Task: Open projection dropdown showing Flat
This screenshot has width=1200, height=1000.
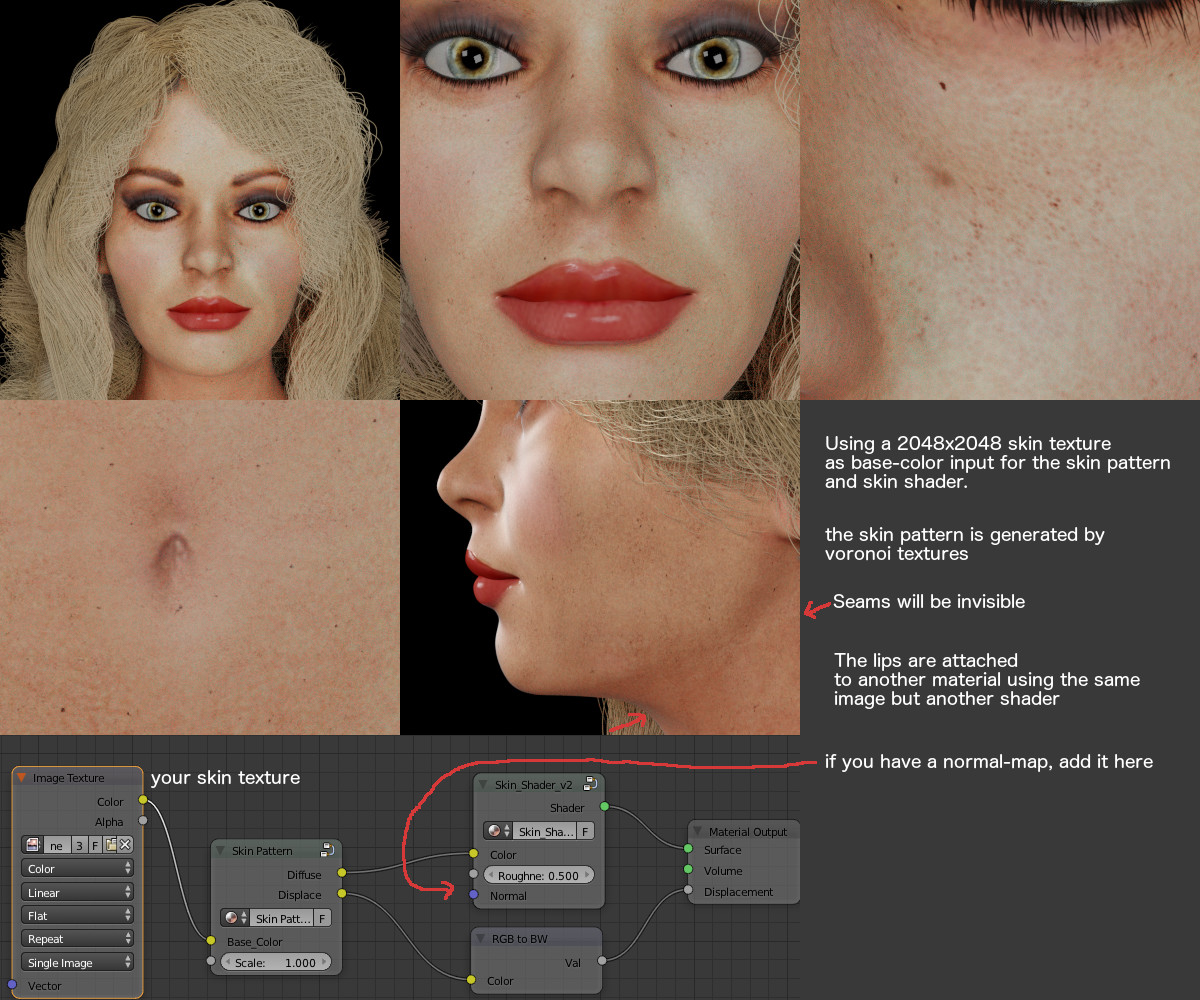Action: pyautogui.click(x=77, y=916)
